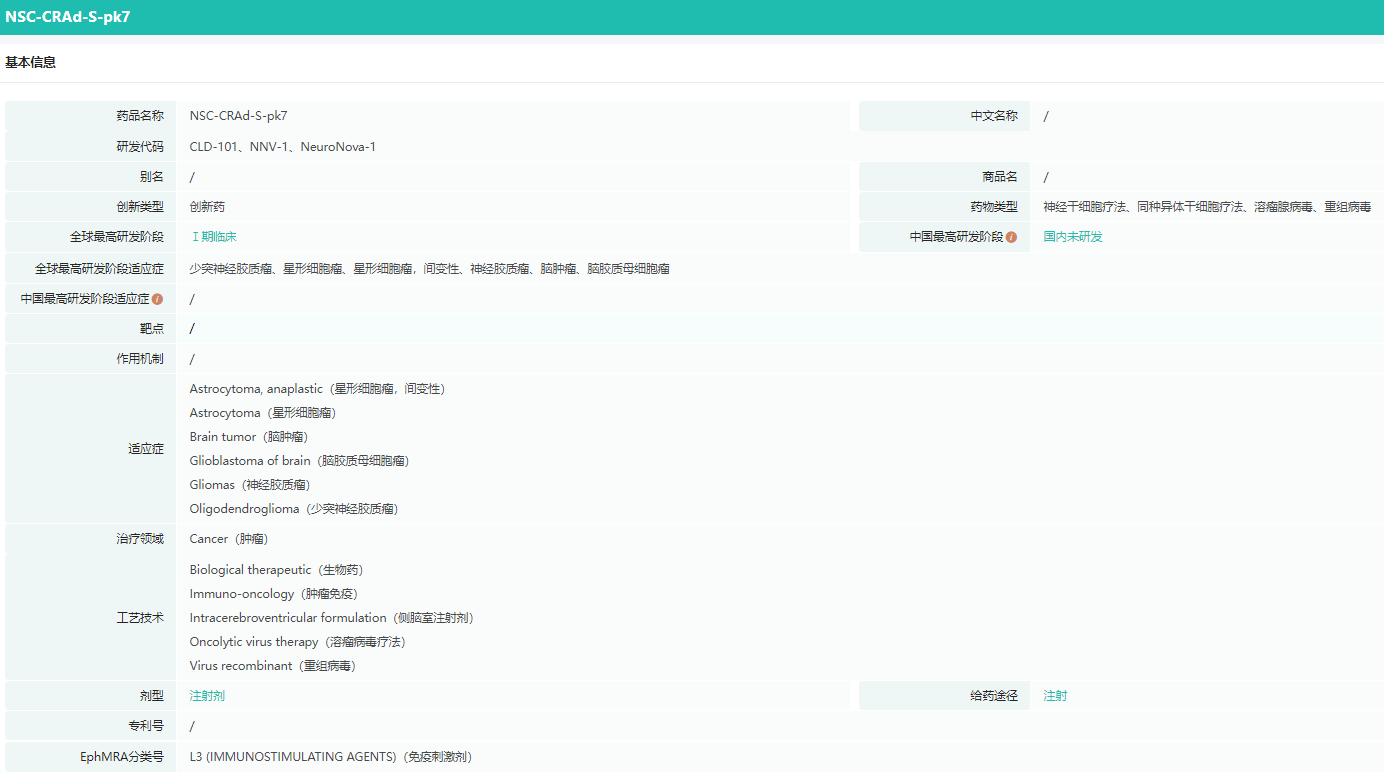Click the 药品名称 value NSC-CRAd-S-pk7
This screenshot has height=776, width=1384.
click(x=238, y=116)
